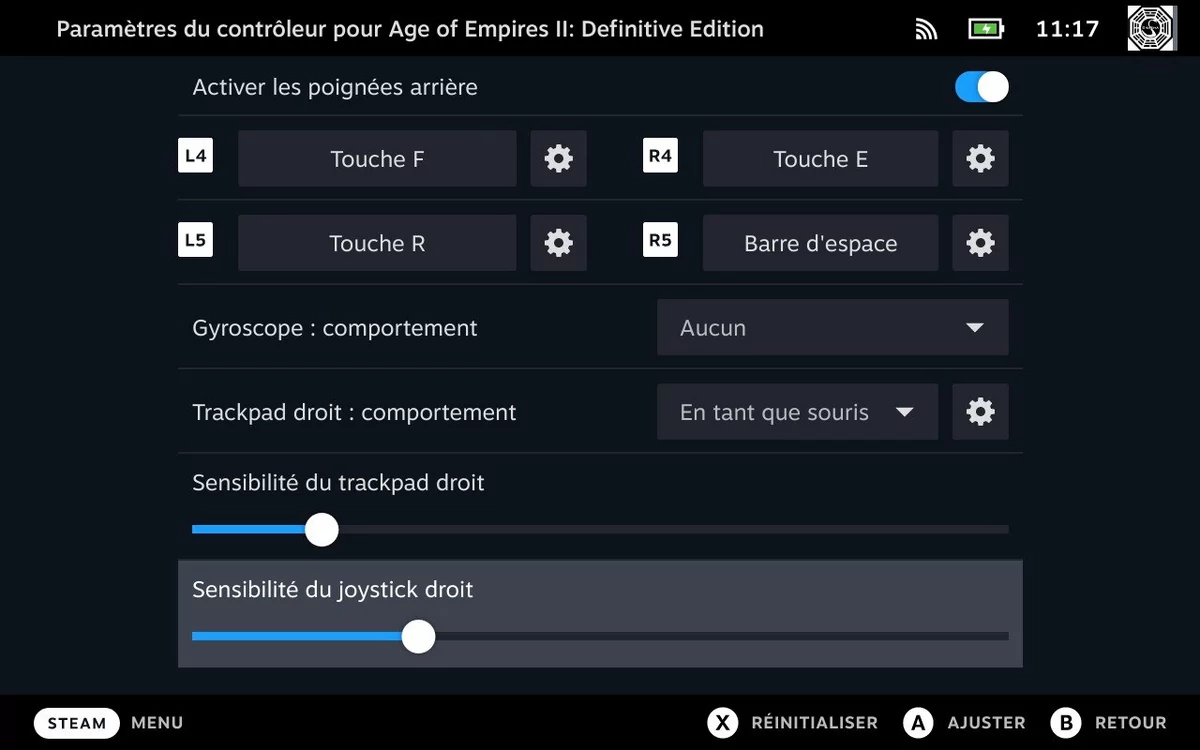This screenshot has width=1200, height=750.
Task: Click the A button glyph
Action: pyautogui.click(x=918, y=723)
